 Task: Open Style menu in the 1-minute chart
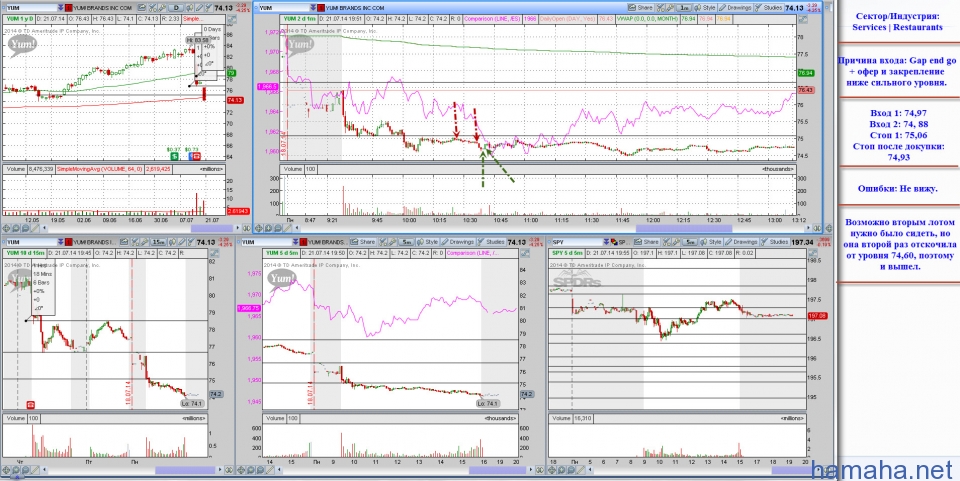coord(705,8)
